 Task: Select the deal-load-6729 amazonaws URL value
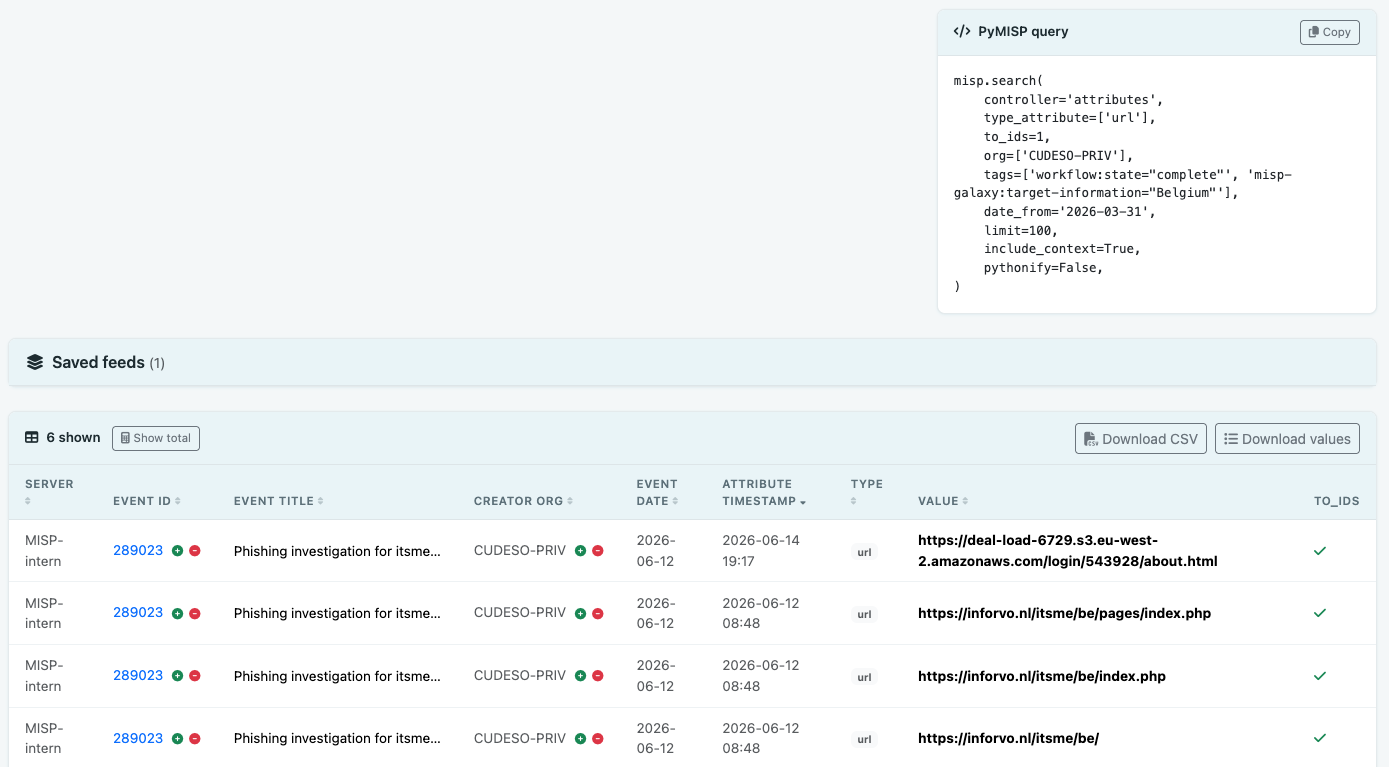pos(1068,550)
